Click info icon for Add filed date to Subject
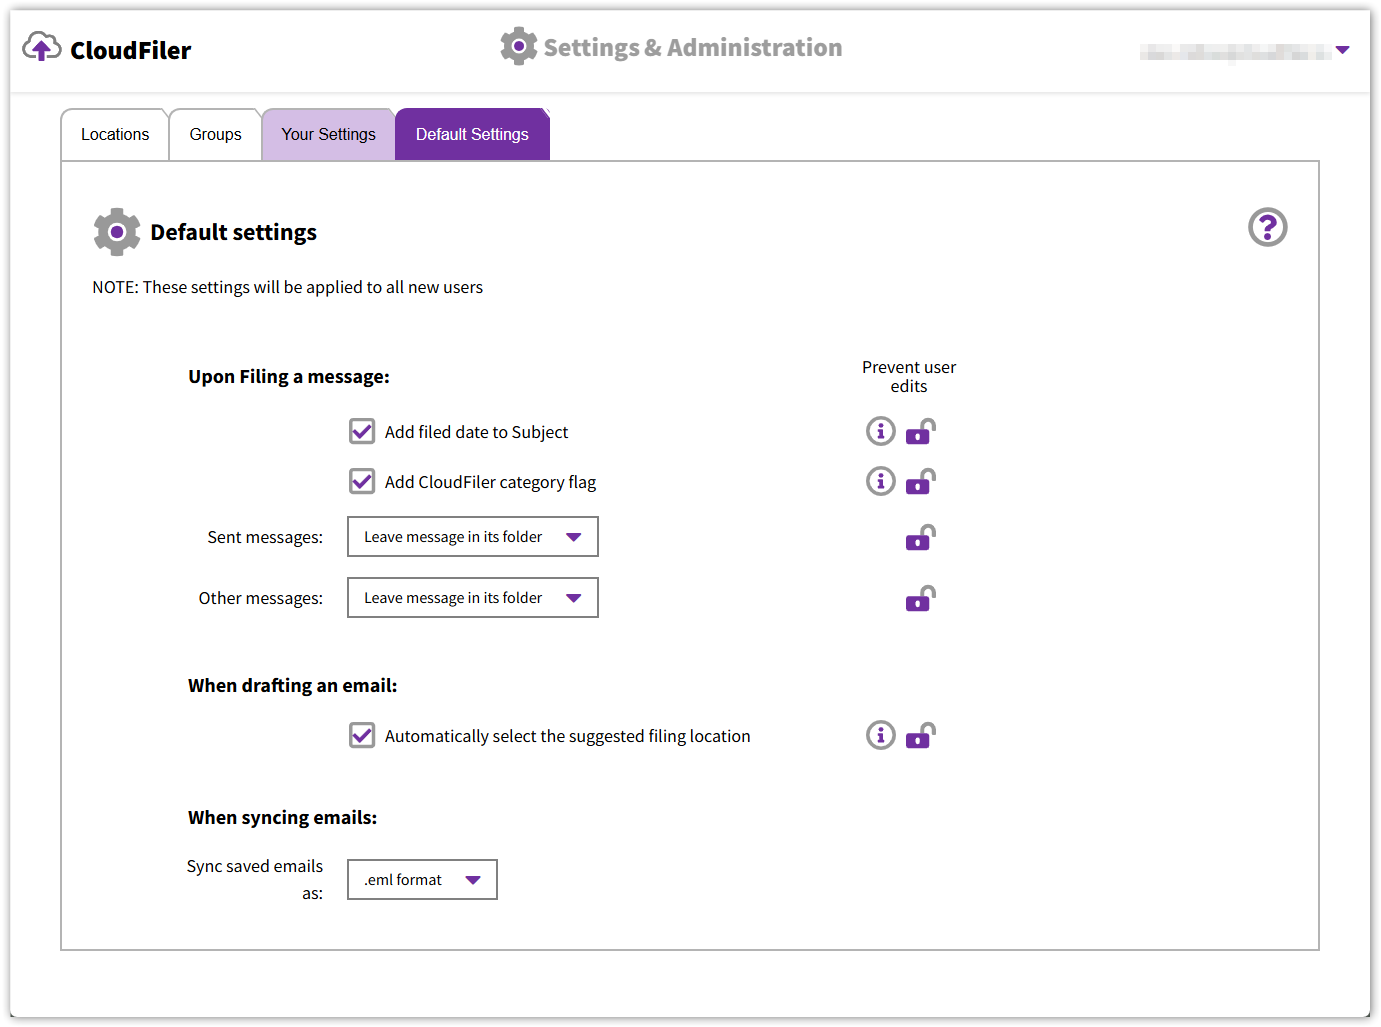Image resolution: width=1381 pixels, height=1027 pixels. point(880,431)
